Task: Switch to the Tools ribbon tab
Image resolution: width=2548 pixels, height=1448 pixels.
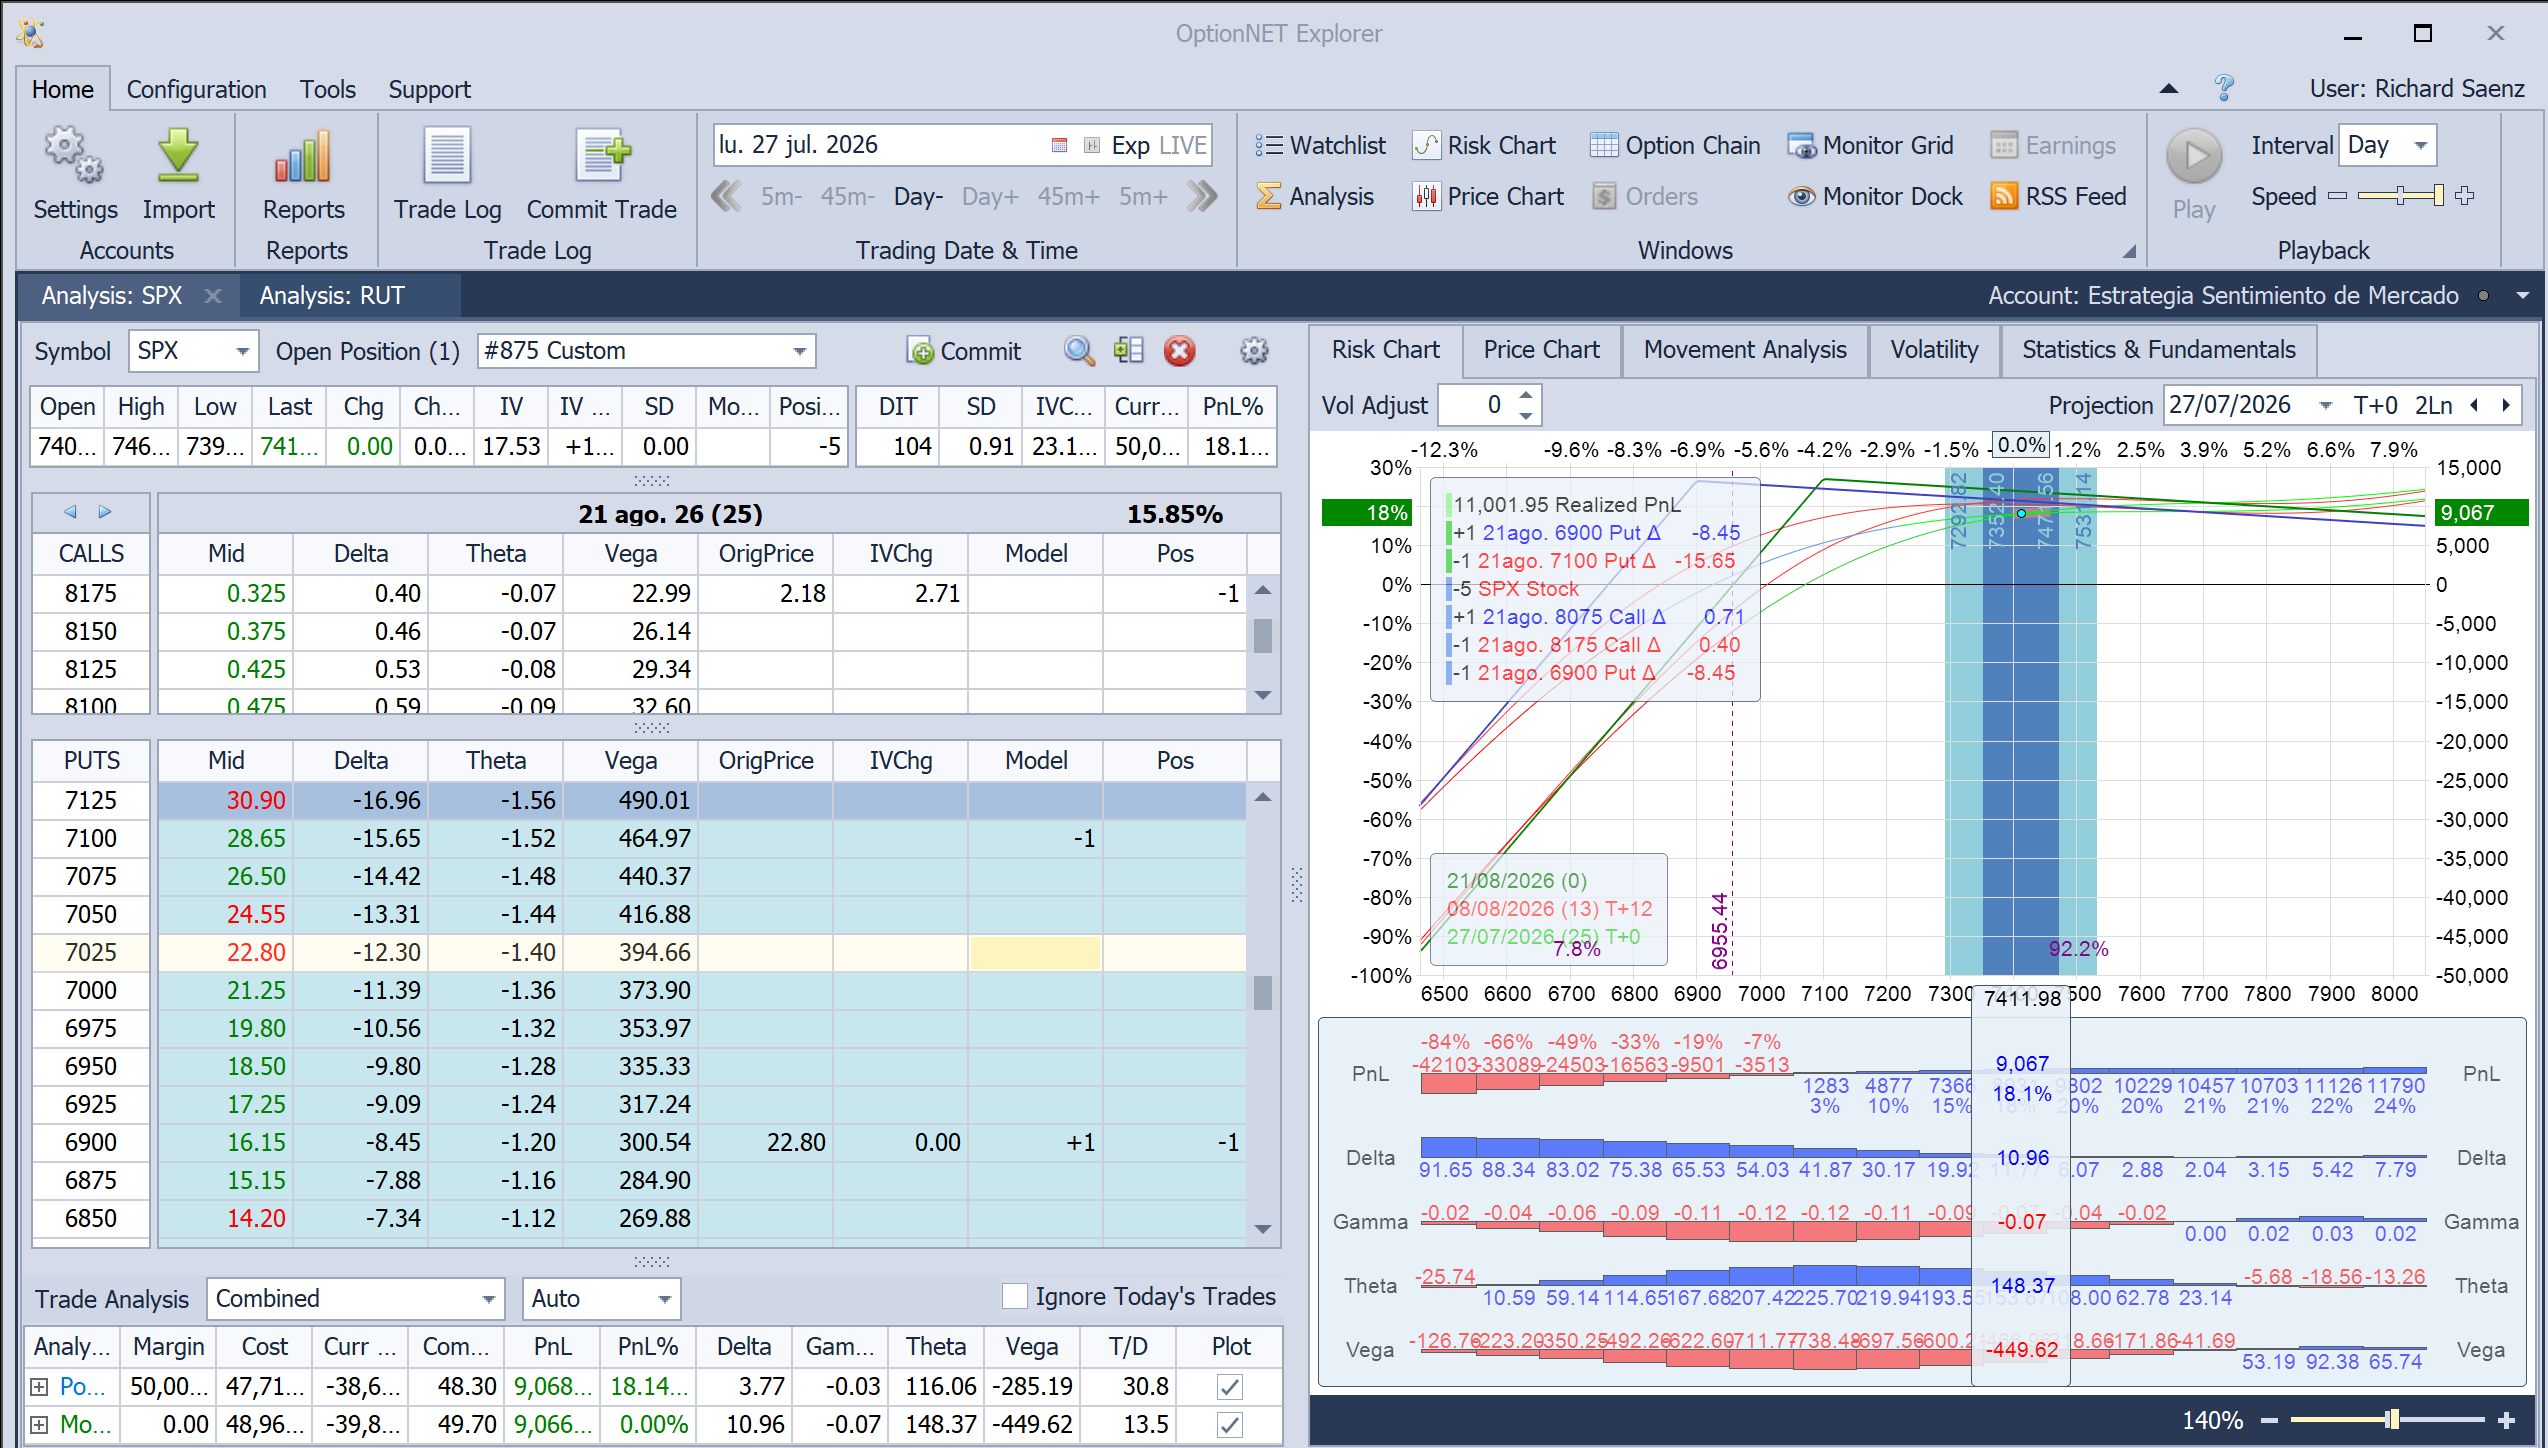Action: pyautogui.click(x=328, y=89)
